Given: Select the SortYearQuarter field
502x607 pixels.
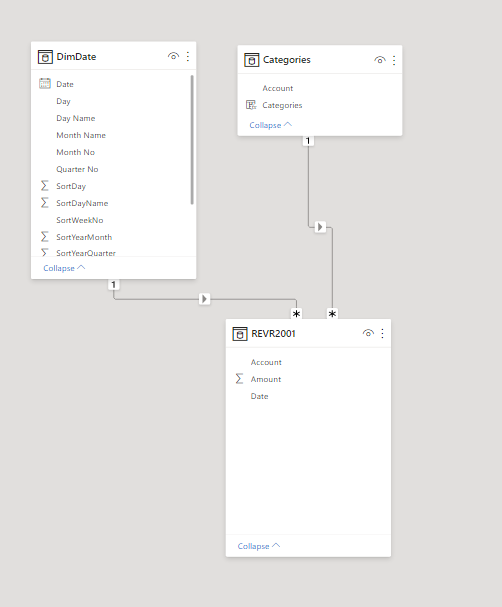Looking at the screenshot, I should point(86,253).
